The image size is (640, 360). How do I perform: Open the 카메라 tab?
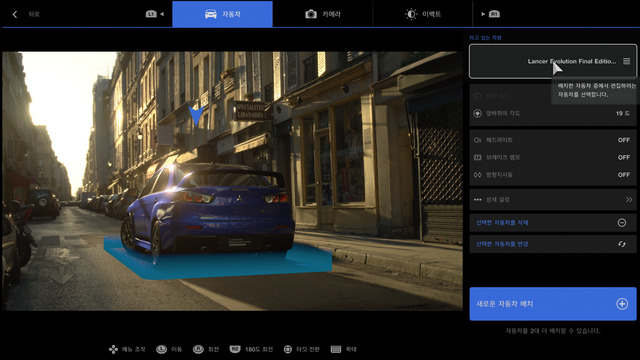[322, 14]
